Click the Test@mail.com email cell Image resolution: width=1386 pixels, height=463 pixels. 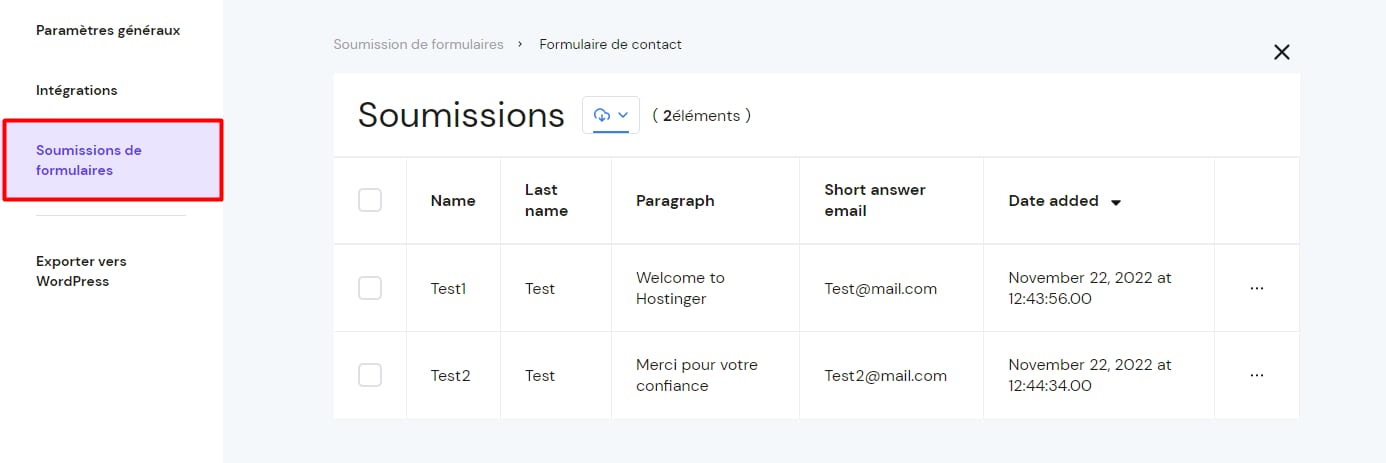880,288
